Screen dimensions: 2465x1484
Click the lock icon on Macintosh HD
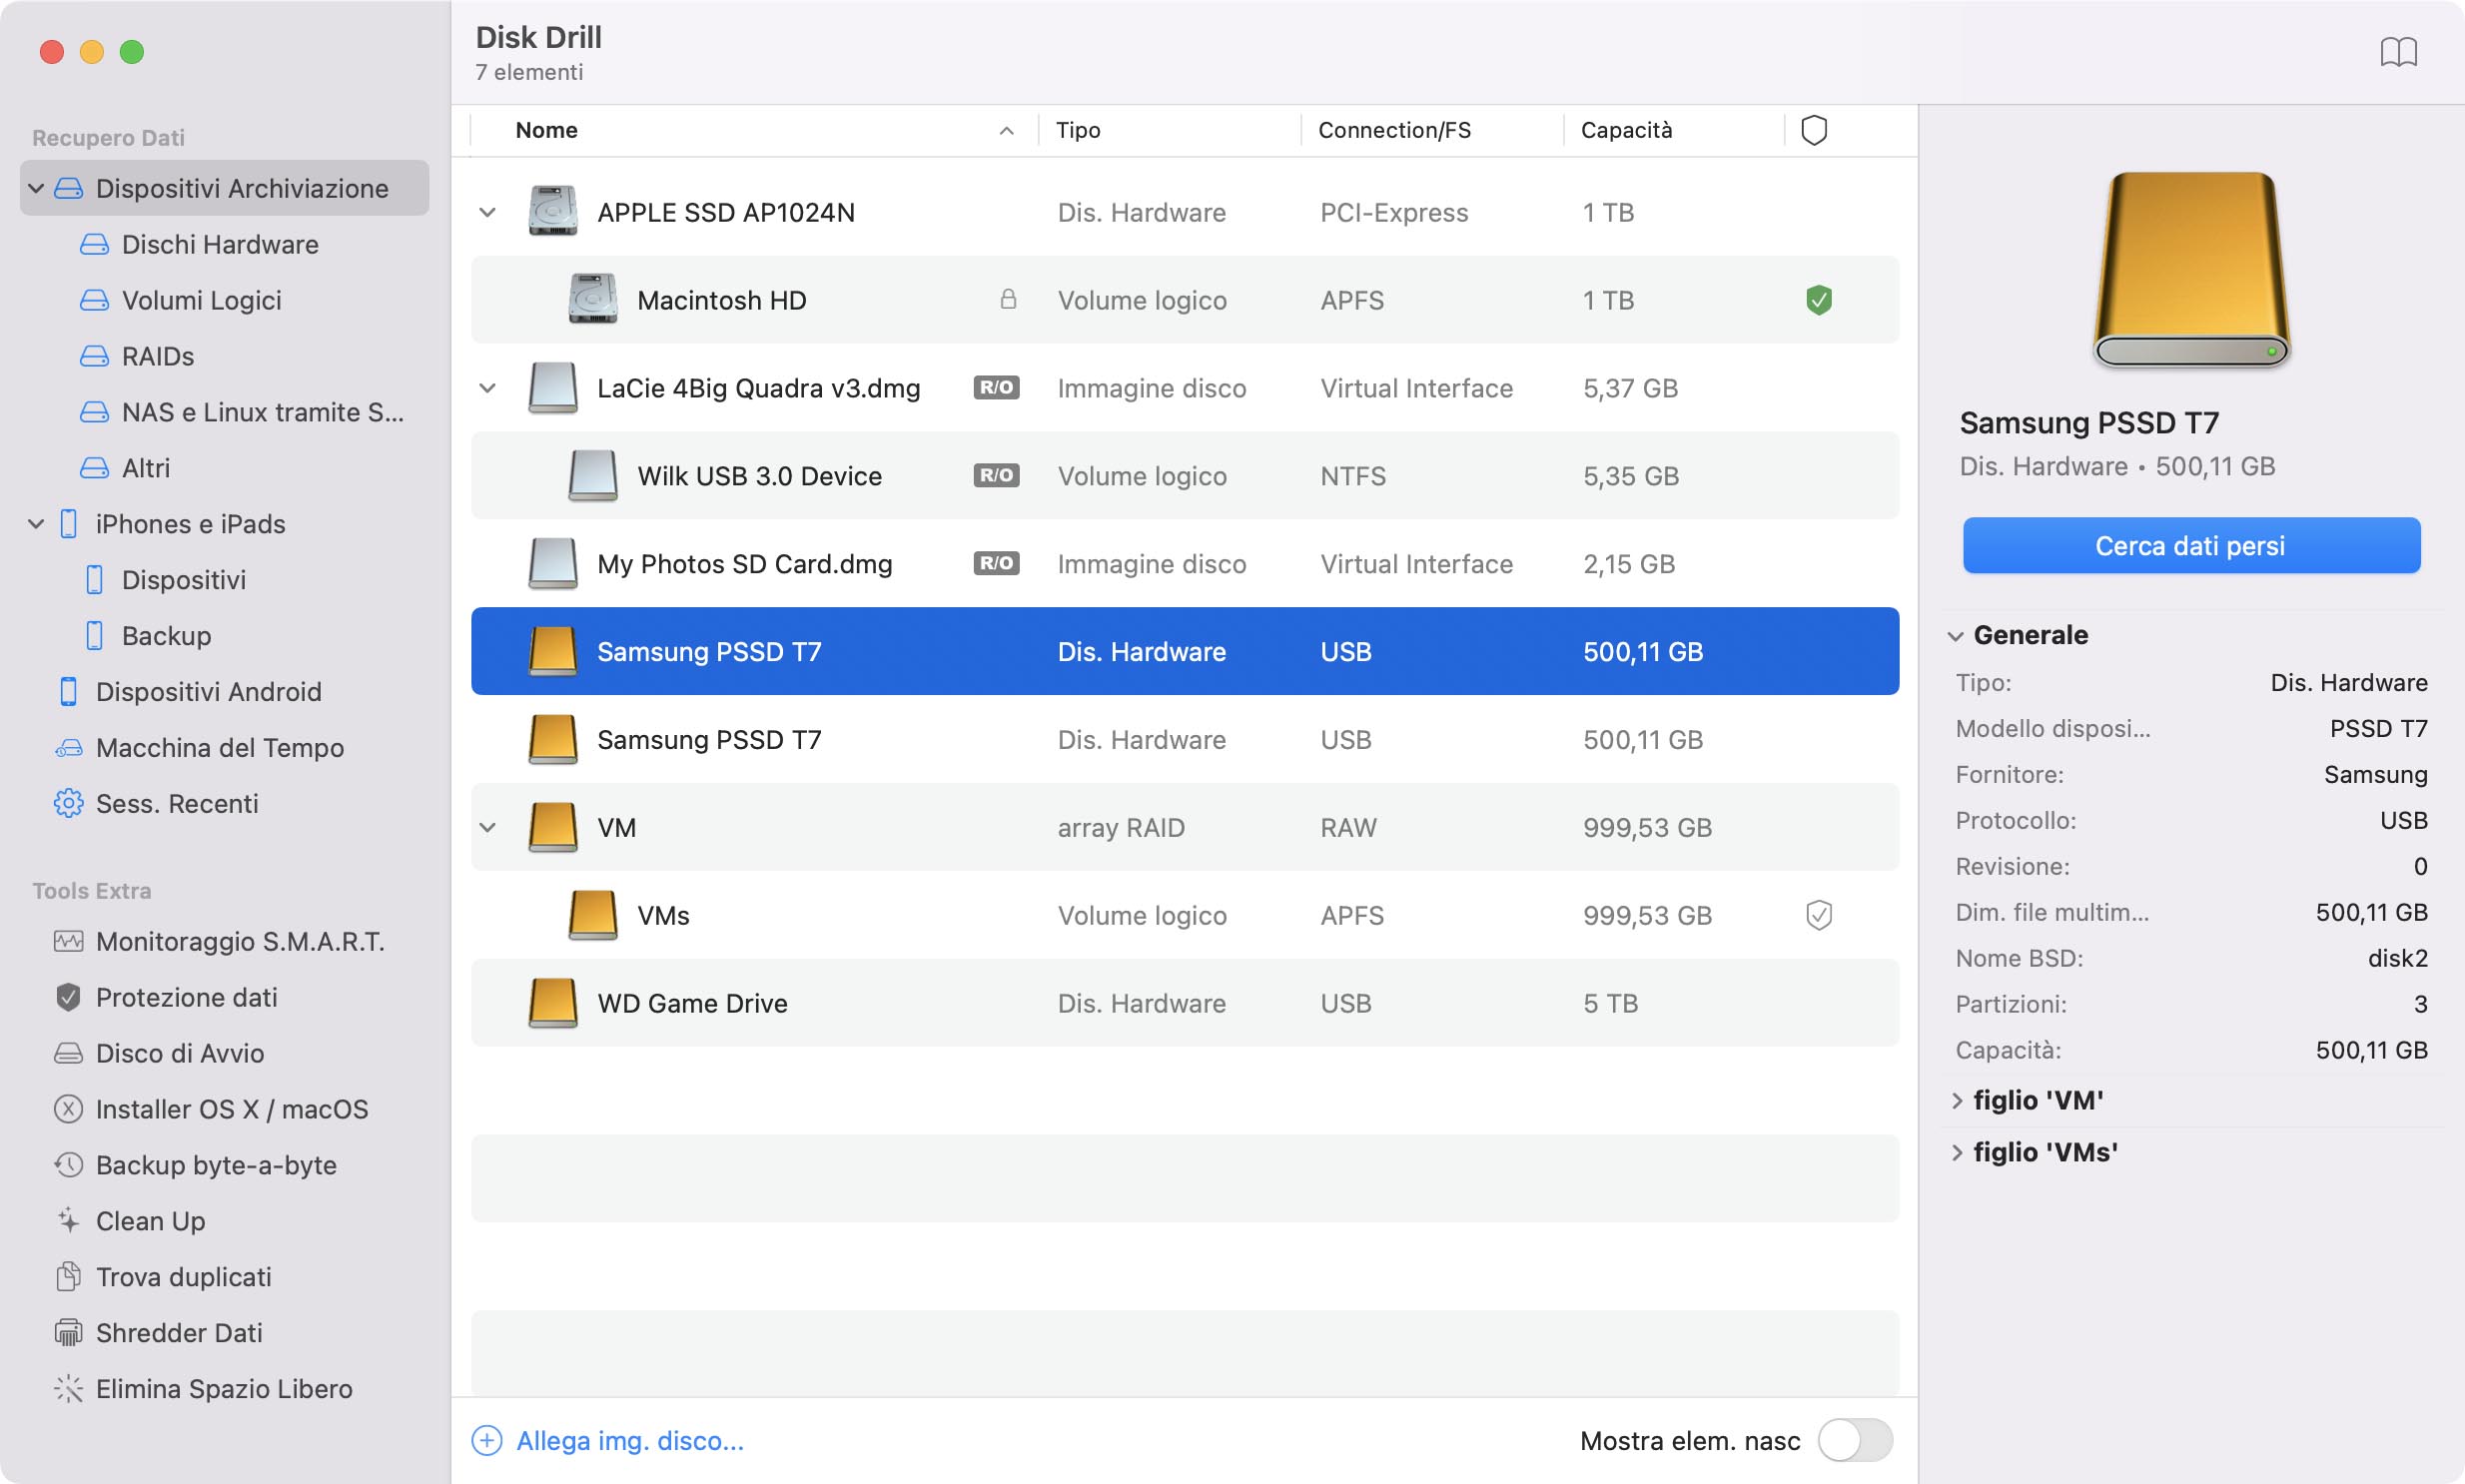tap(1008, 299)
